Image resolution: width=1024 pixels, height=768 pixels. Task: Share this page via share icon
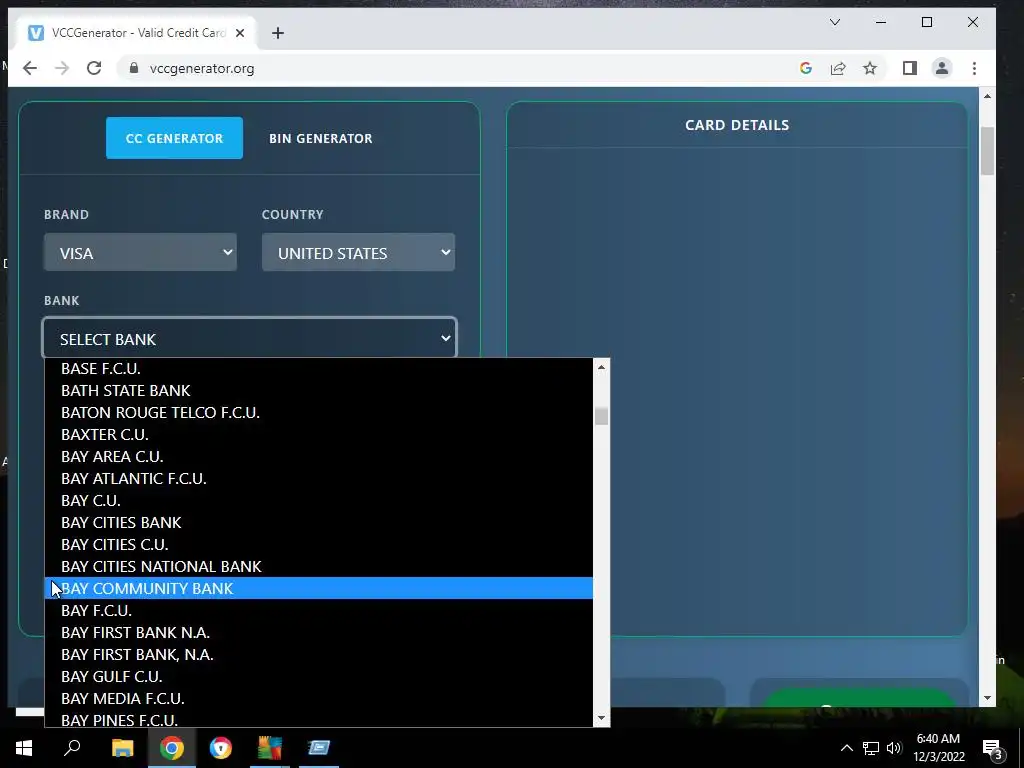point(838,68)
